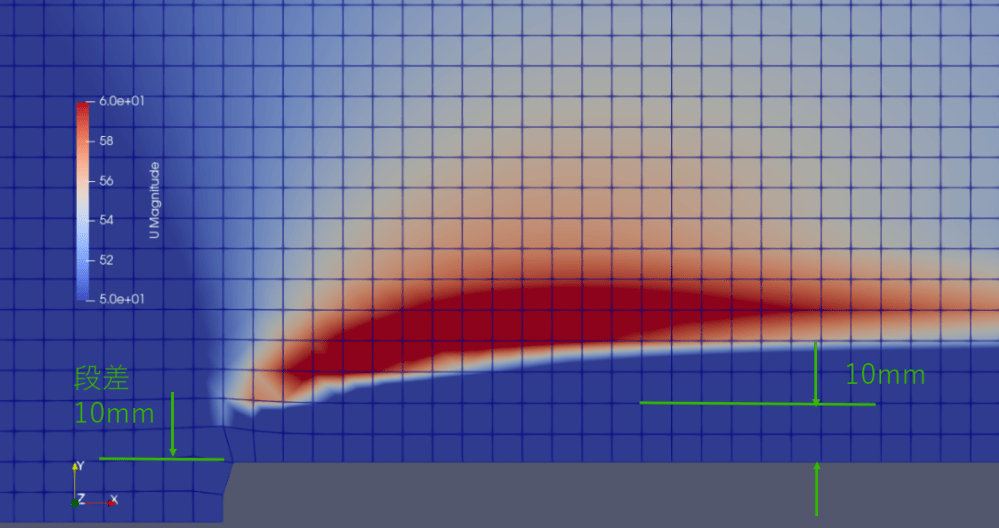Image resolution: width=999 pixels, height=528 pixels.
Task: Click the 6.0e+01 legend maximum label
Action: pos(123,102)
